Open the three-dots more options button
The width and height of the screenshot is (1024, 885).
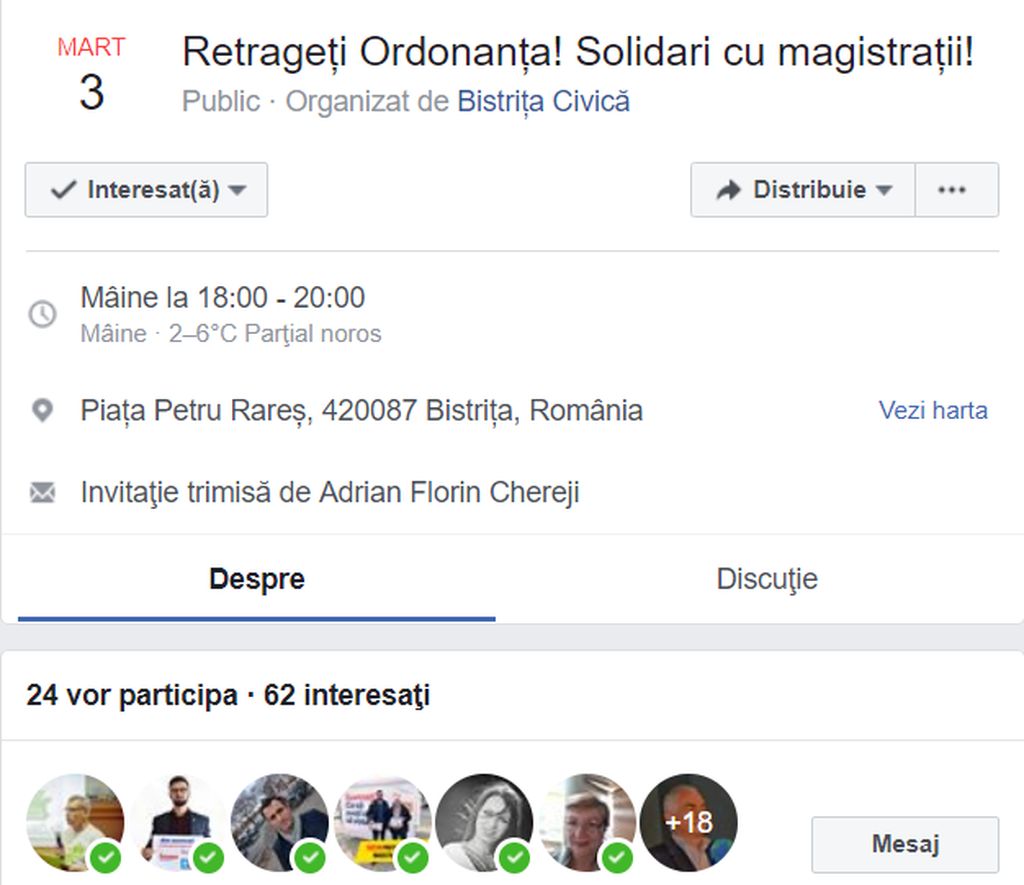point(952,190)
